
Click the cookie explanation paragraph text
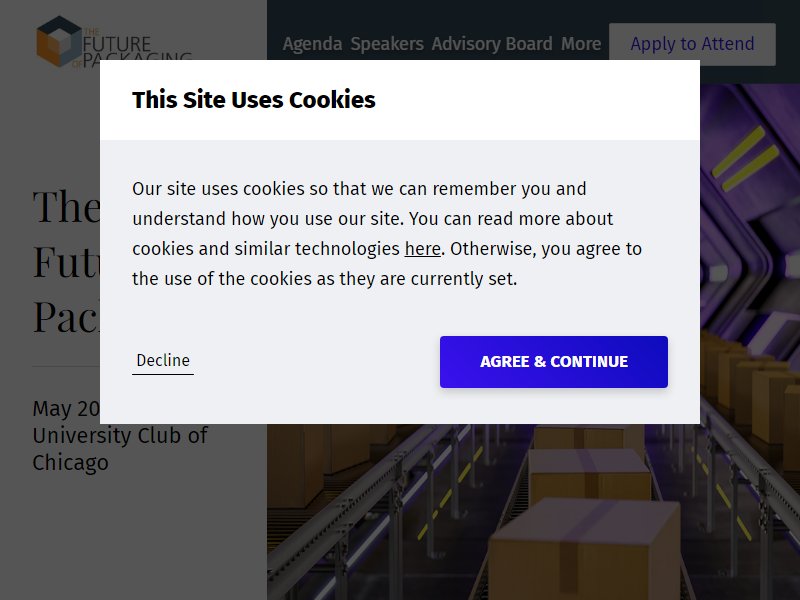point(387,234)
